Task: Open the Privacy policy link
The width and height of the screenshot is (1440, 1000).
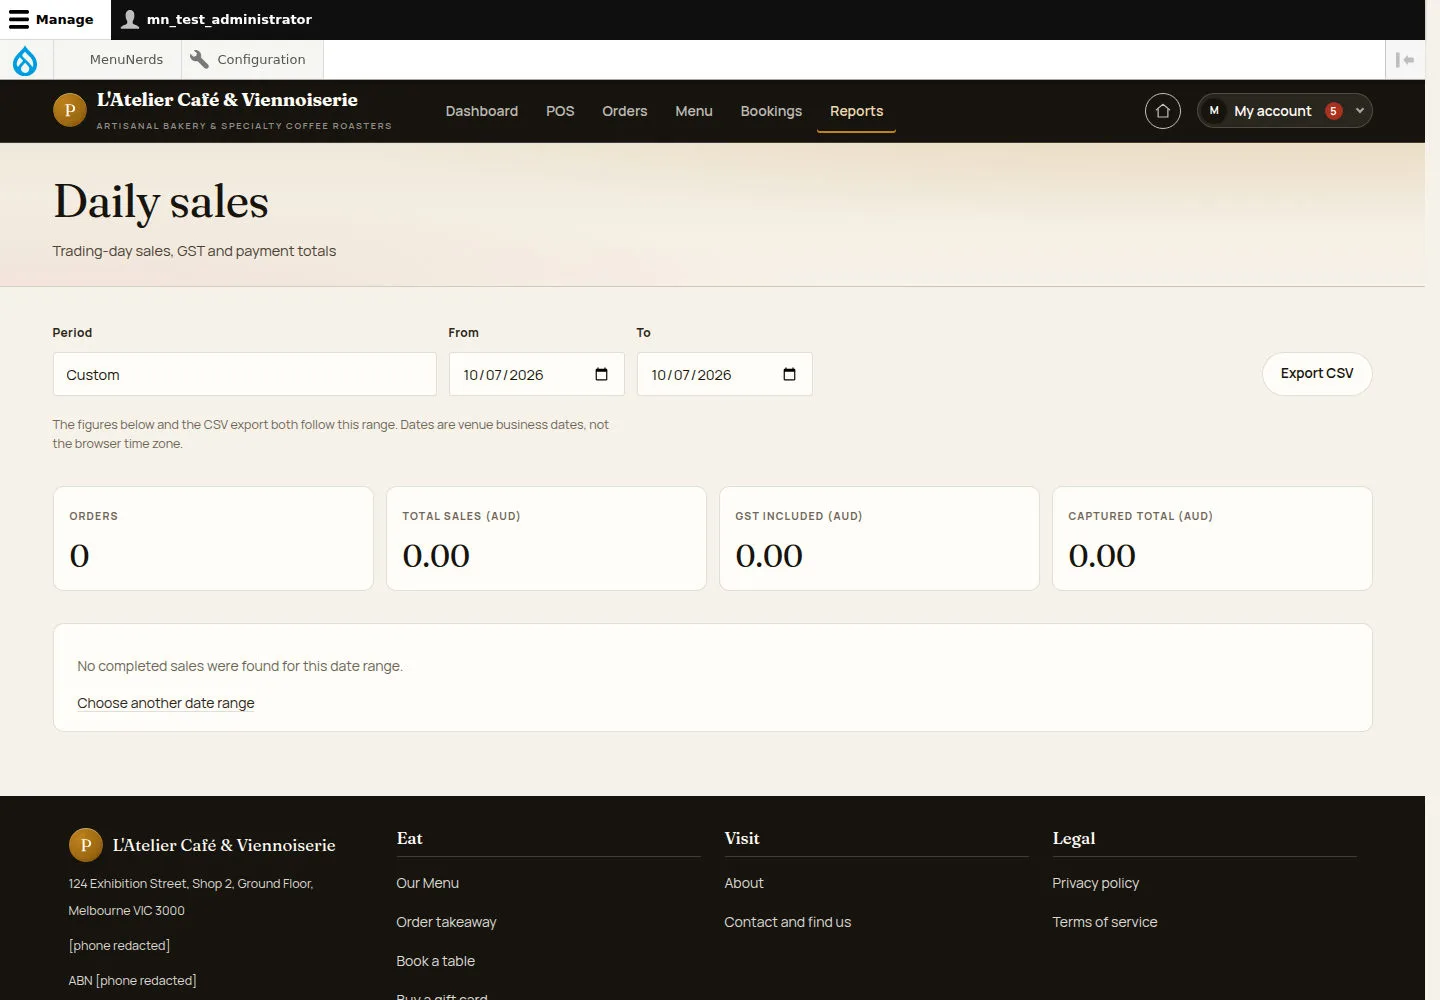Action: [1096, 883]
